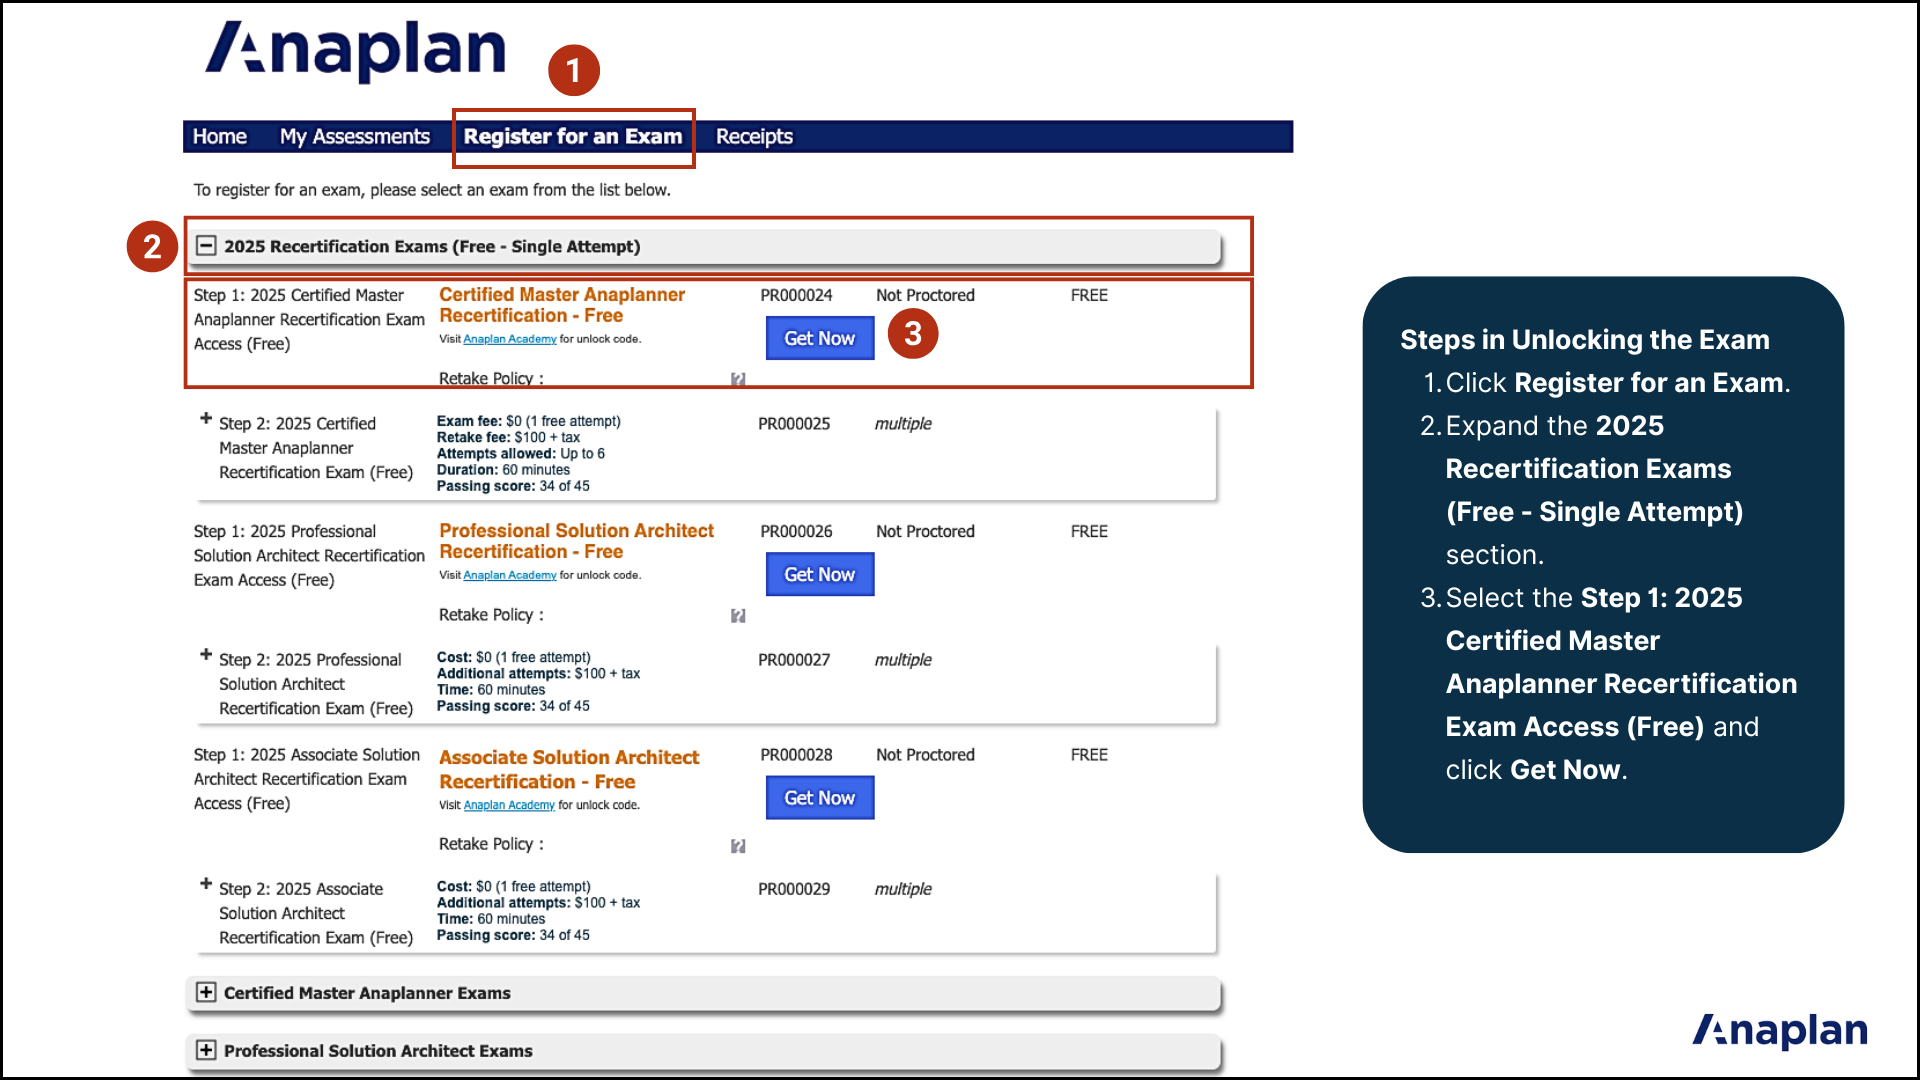Click exam code PR000026
The height and width of the screenshot is (1080, 1920).
point(796,531)
